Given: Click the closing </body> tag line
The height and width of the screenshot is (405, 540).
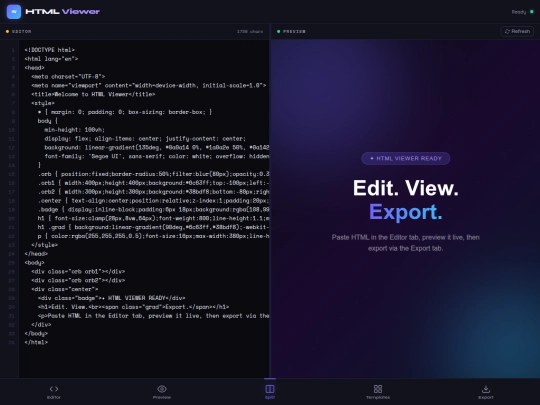Looking at the screenshot, I should (x=36, y=333).
